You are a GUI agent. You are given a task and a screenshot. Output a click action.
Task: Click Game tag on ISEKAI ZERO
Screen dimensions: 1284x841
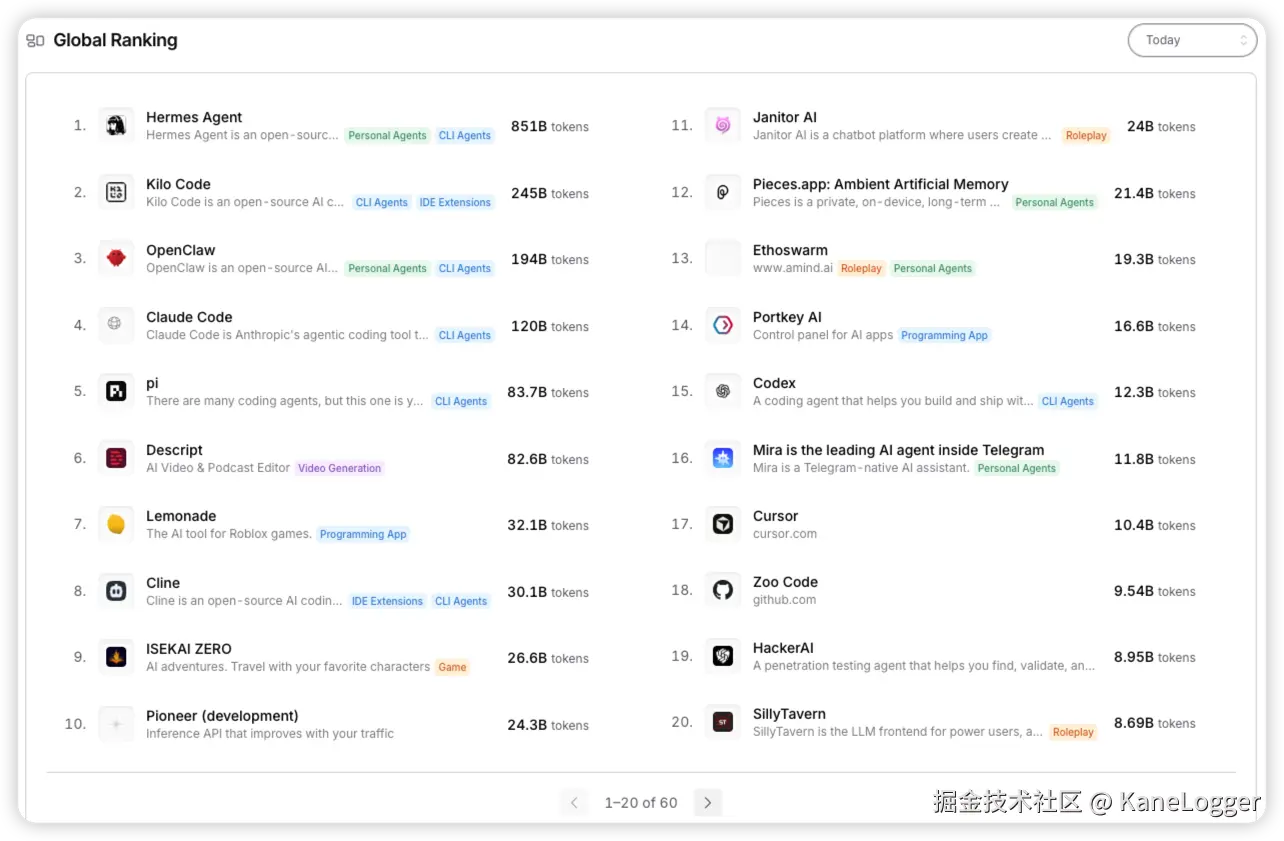pyautogui.click(x=452, y=667)
